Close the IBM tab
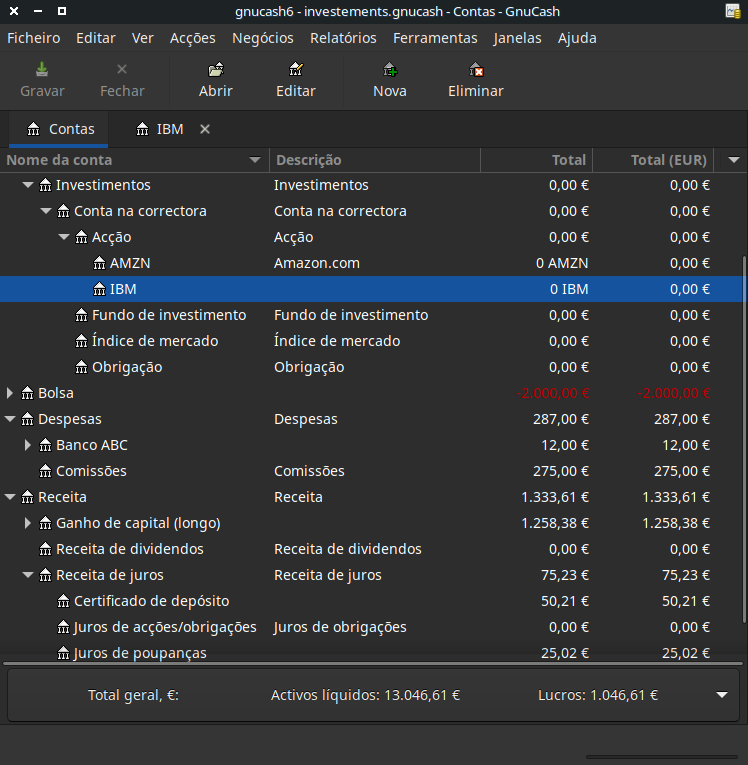 (205, 129)
